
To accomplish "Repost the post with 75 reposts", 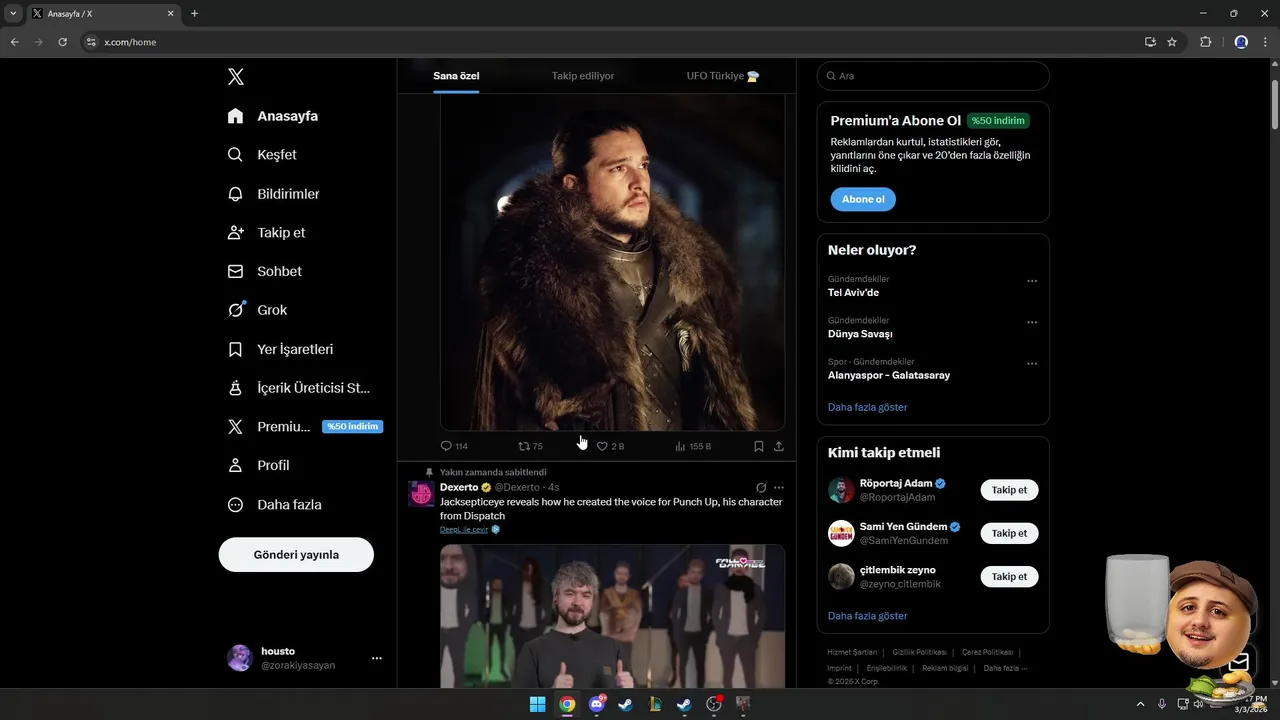I will (x=530, y=446).
